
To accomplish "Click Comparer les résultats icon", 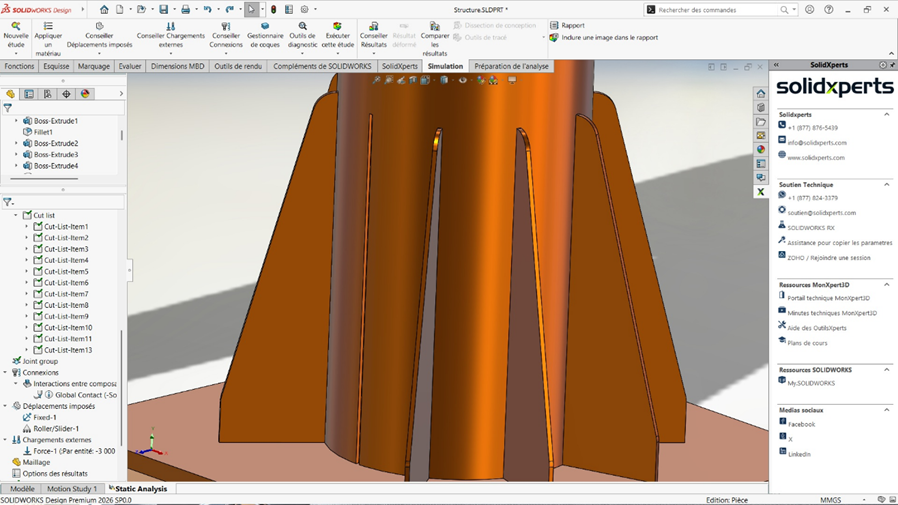I will (434, 27).
